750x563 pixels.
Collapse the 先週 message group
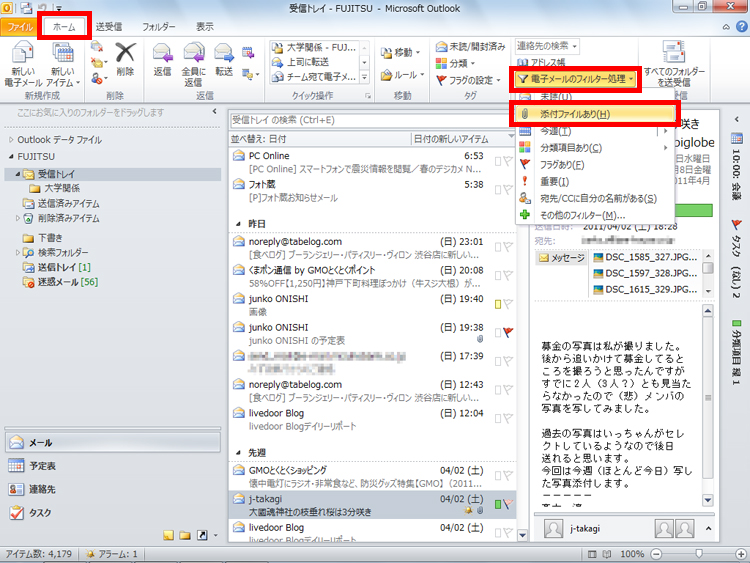[x=238, y=453]
